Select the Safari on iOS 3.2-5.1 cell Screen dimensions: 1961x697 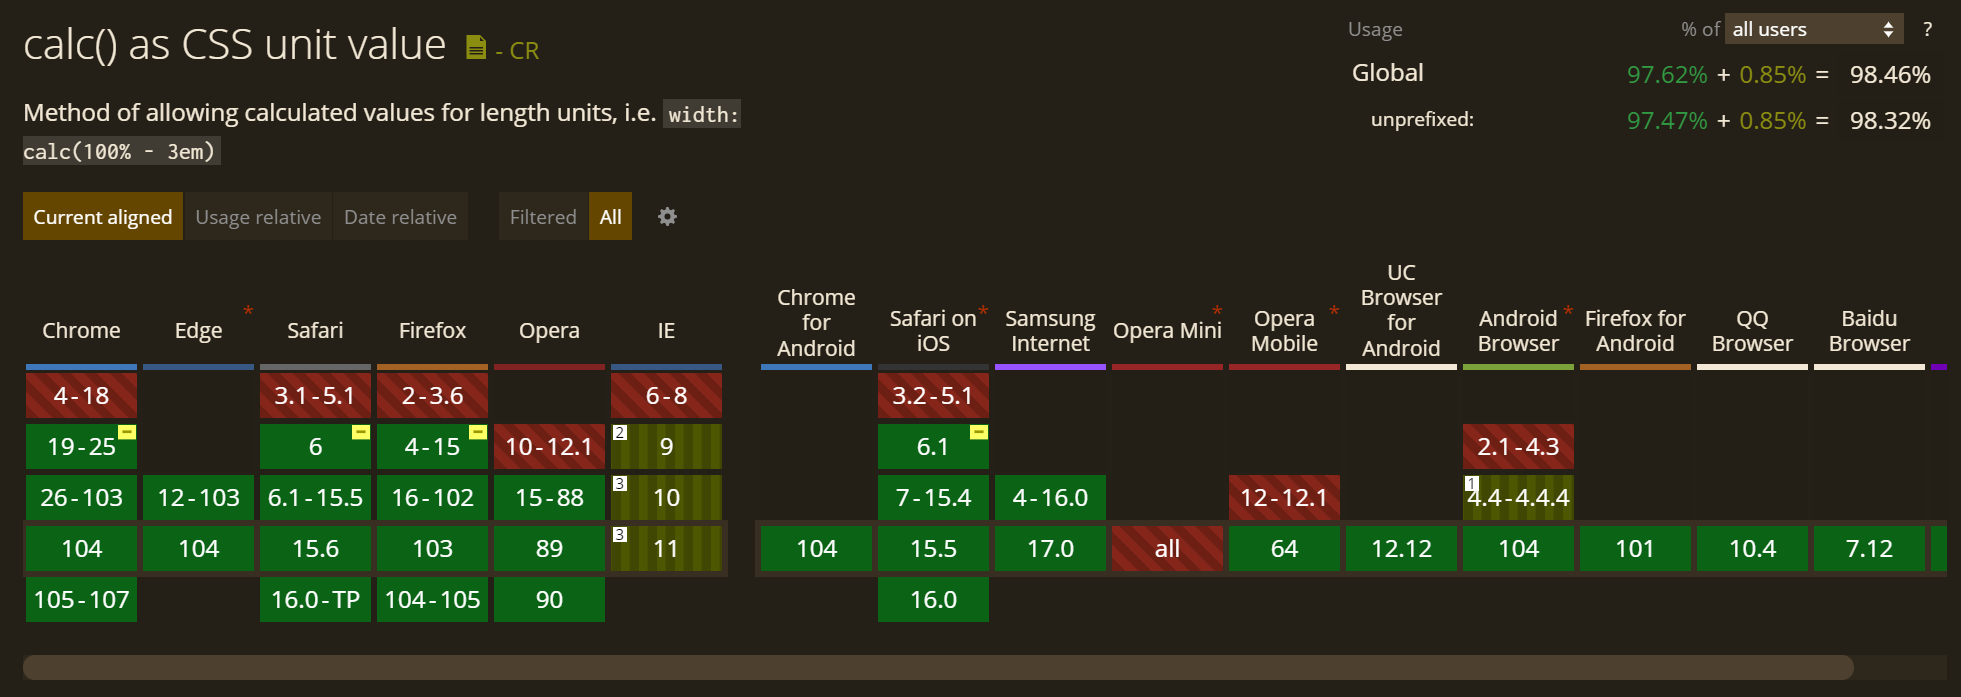point(933,395)
